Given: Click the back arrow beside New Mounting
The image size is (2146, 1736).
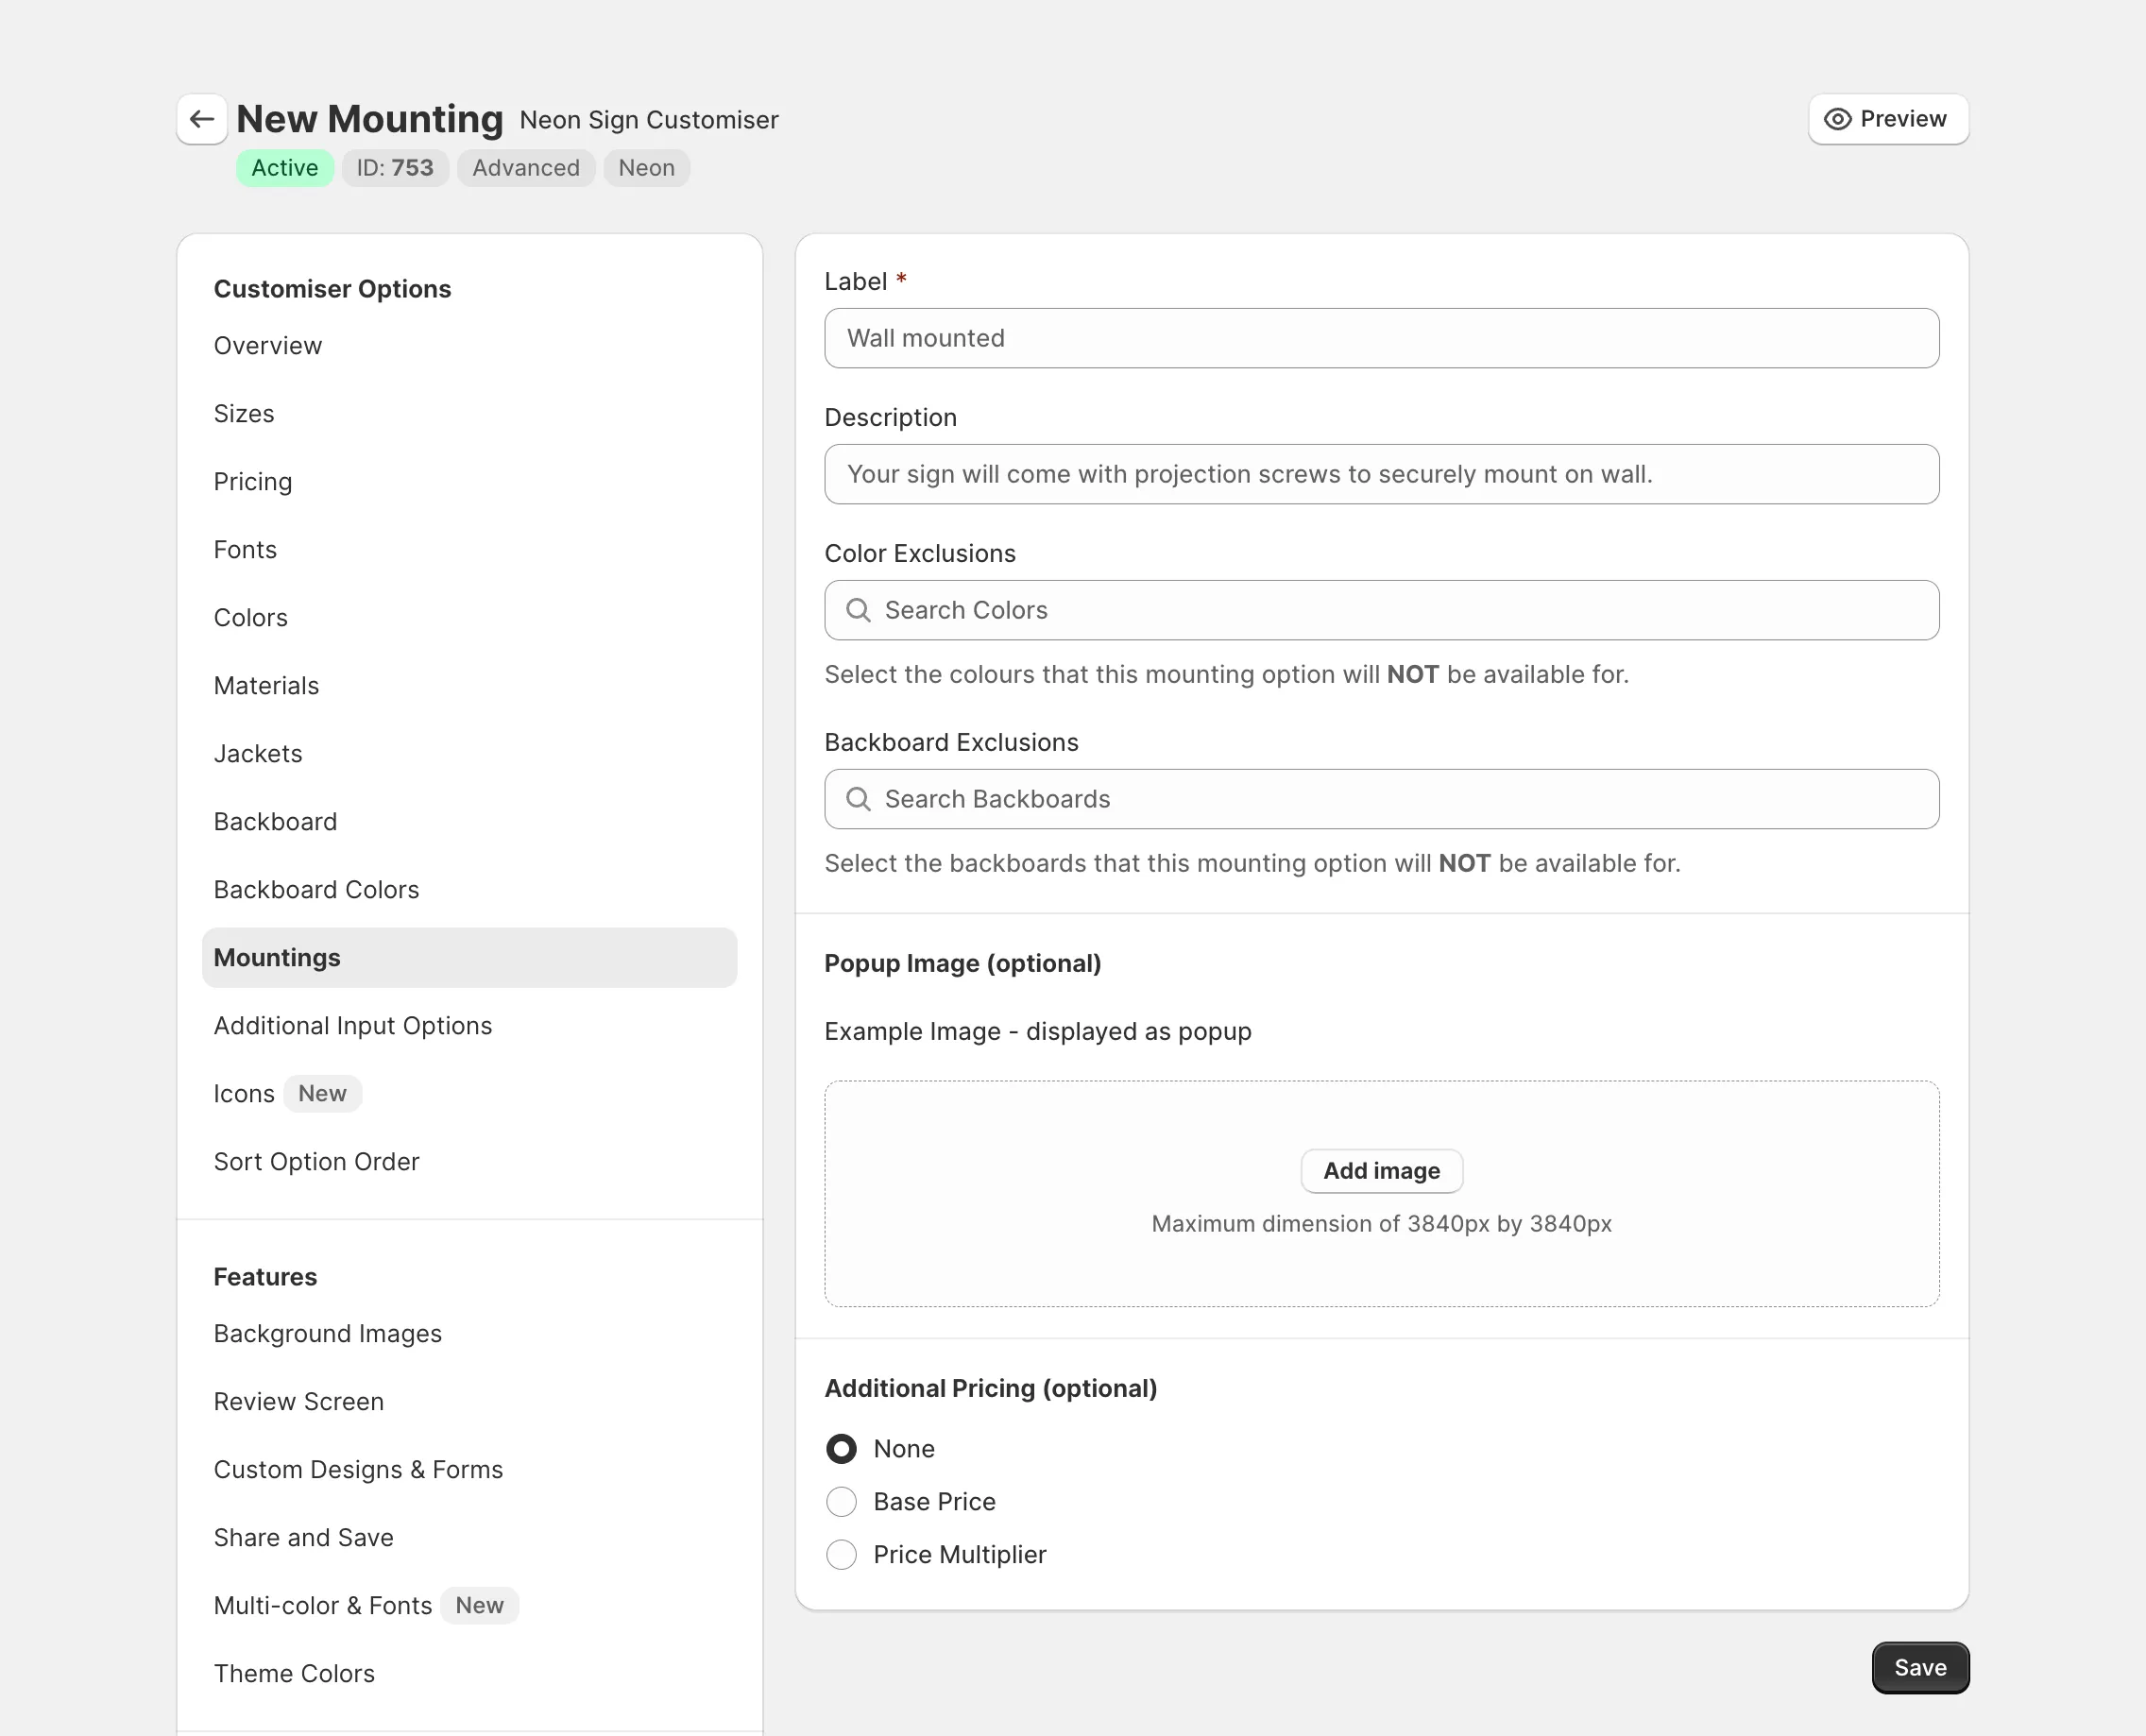Looking at the screenshot, I should tap(202, 119).
